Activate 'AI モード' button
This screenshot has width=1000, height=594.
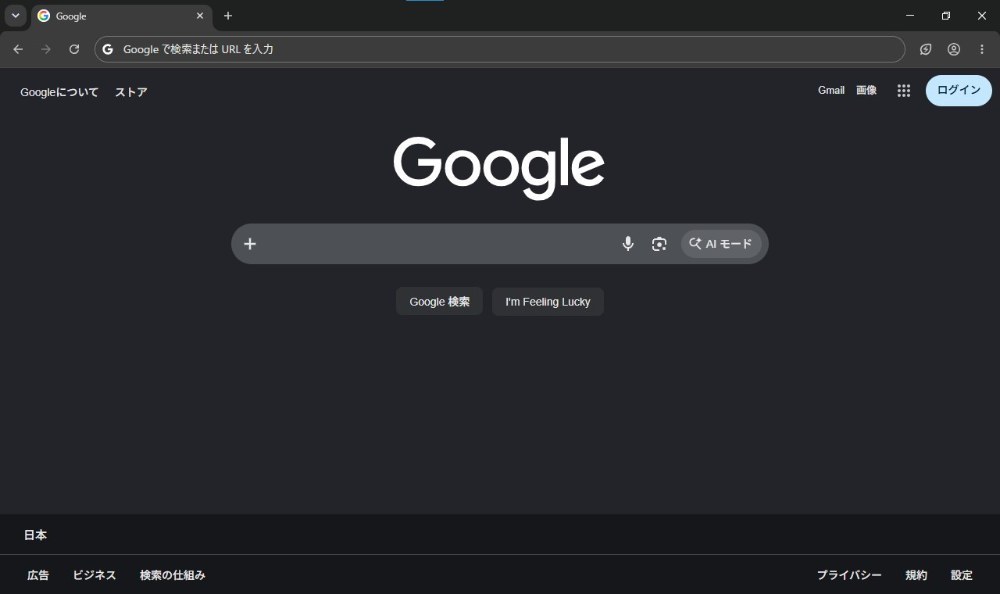pyautogui.click(x=721, y=244)
